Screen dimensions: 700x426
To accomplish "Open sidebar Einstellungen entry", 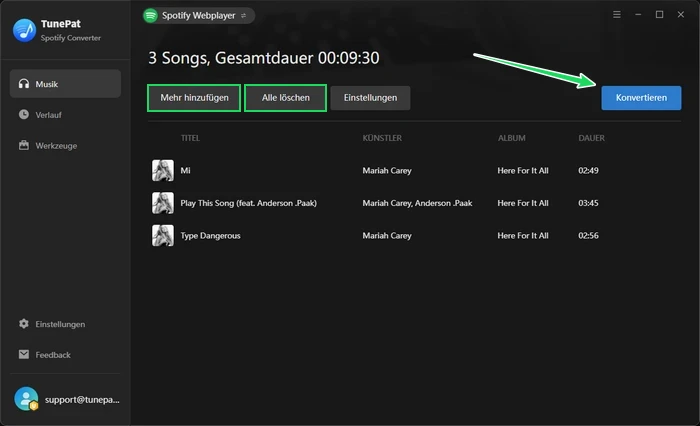I will click(65, 324).
